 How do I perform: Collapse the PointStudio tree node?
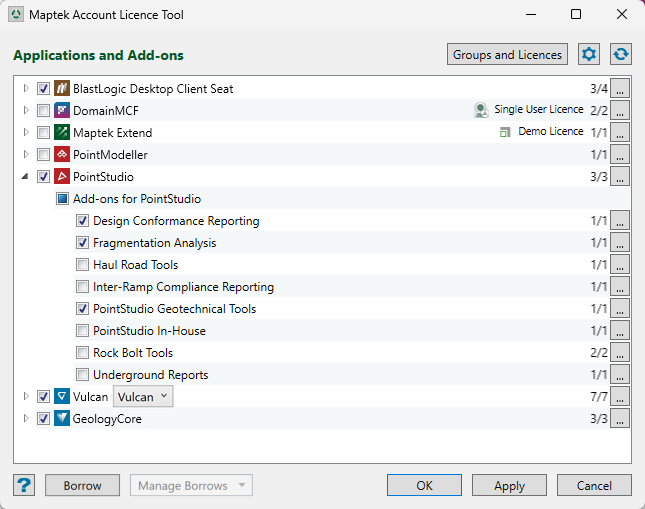pyautogui.click(x=26, y=177)
